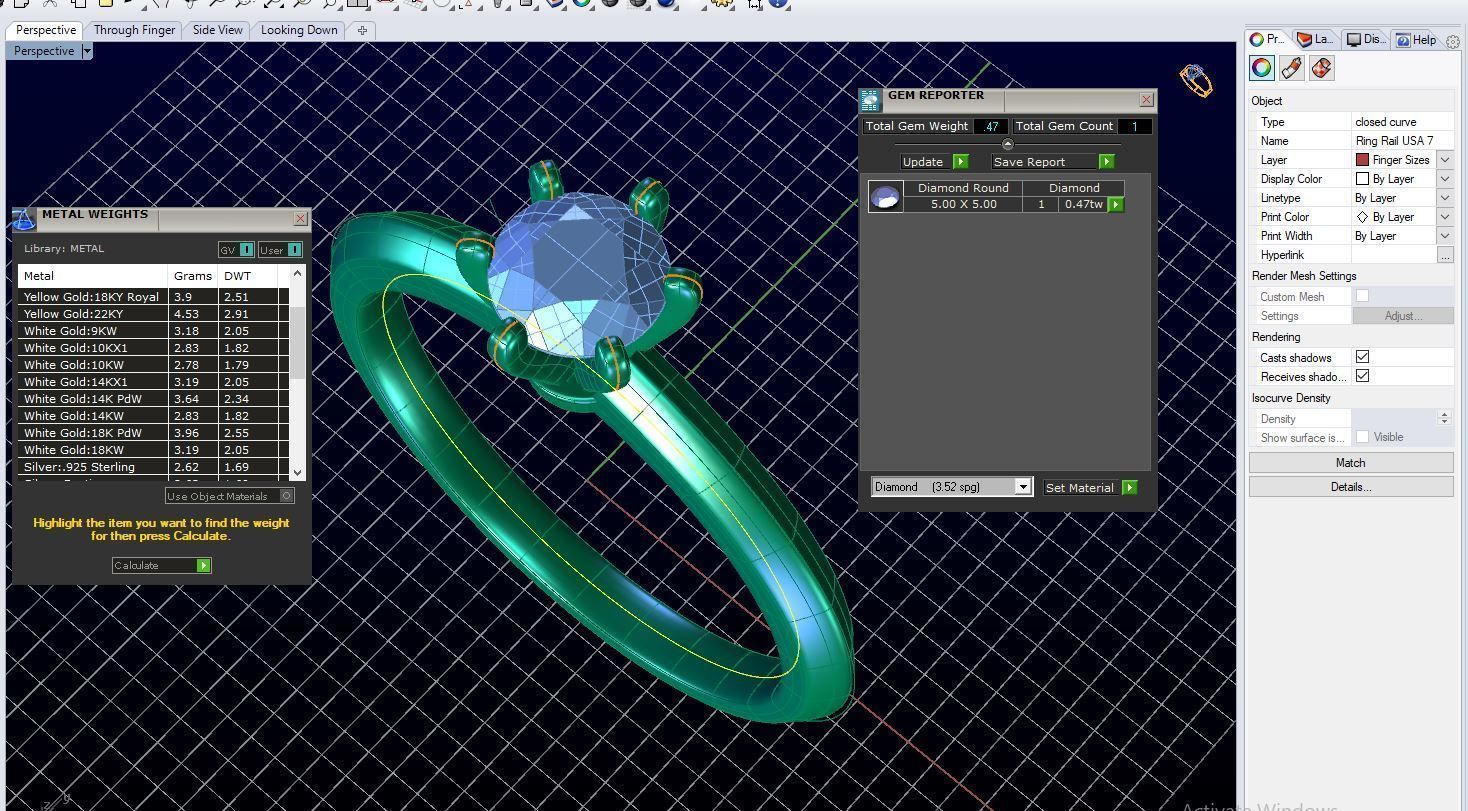Select the White Gold:14K PdW row

(x=153, y=399)
